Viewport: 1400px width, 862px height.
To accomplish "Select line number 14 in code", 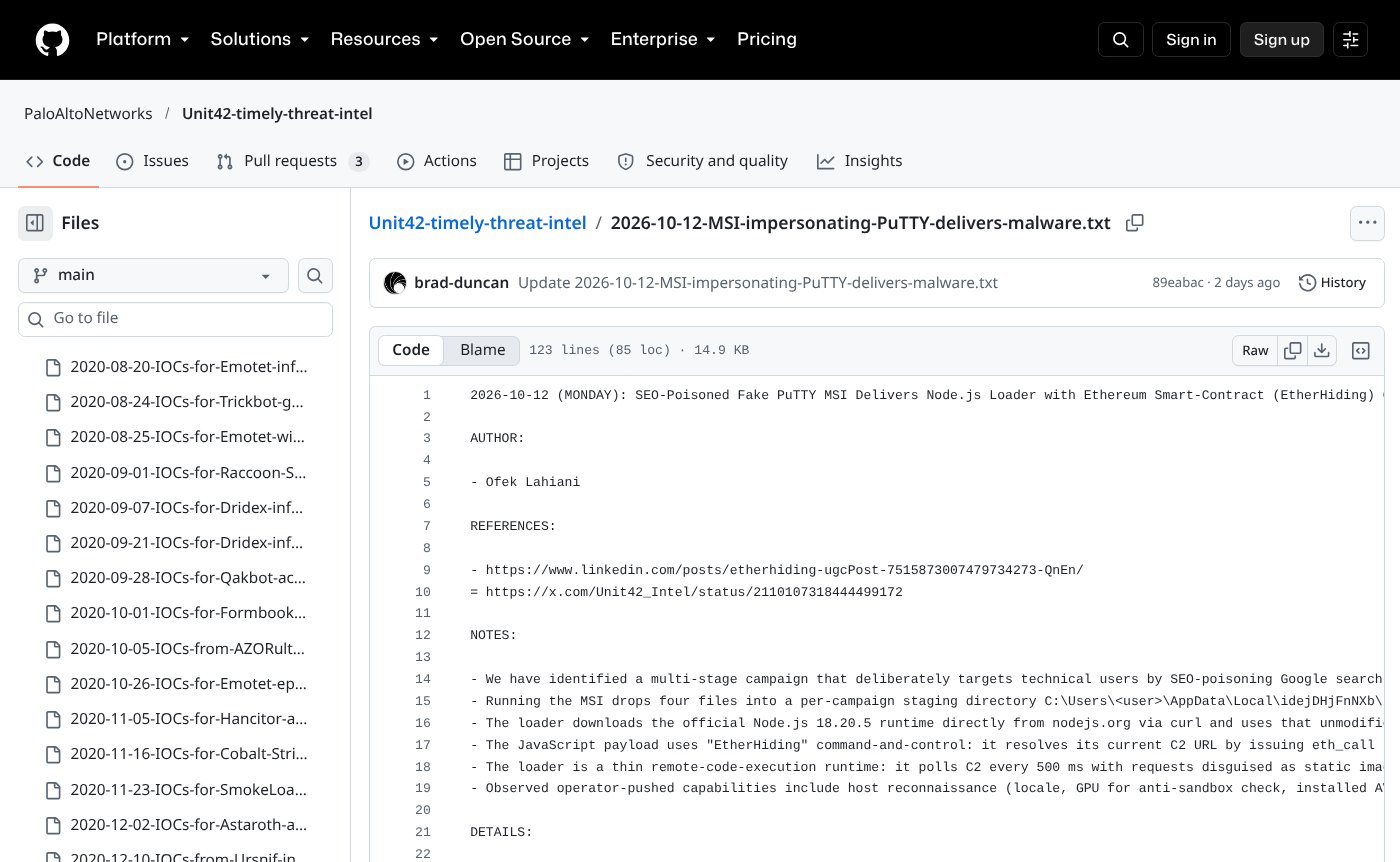I will (x=422, y=679).
